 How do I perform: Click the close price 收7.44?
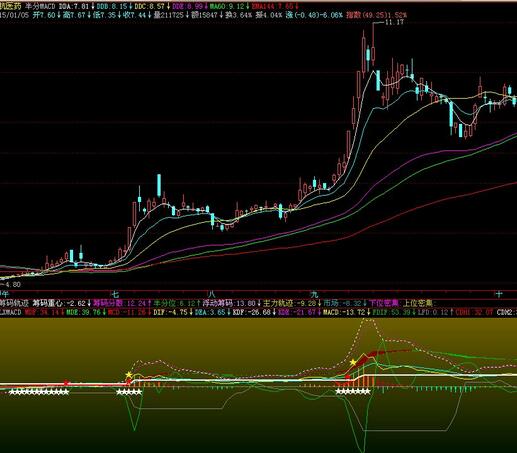click(134, 15)
